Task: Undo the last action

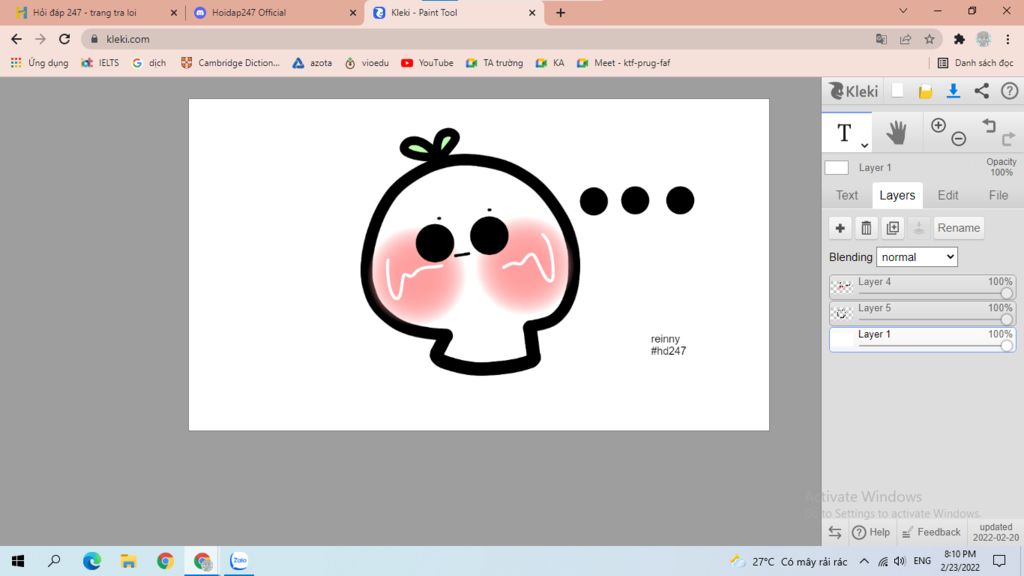Action: pyautogui.click(x=989, y=125)
